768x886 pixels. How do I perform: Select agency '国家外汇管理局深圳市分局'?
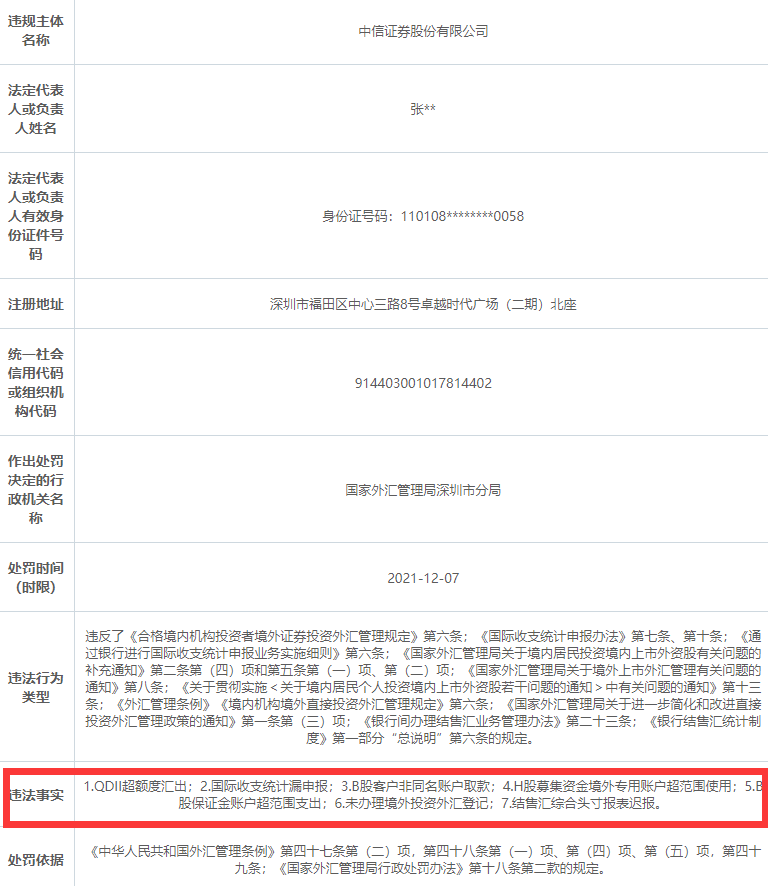click(x=423, y=490)
